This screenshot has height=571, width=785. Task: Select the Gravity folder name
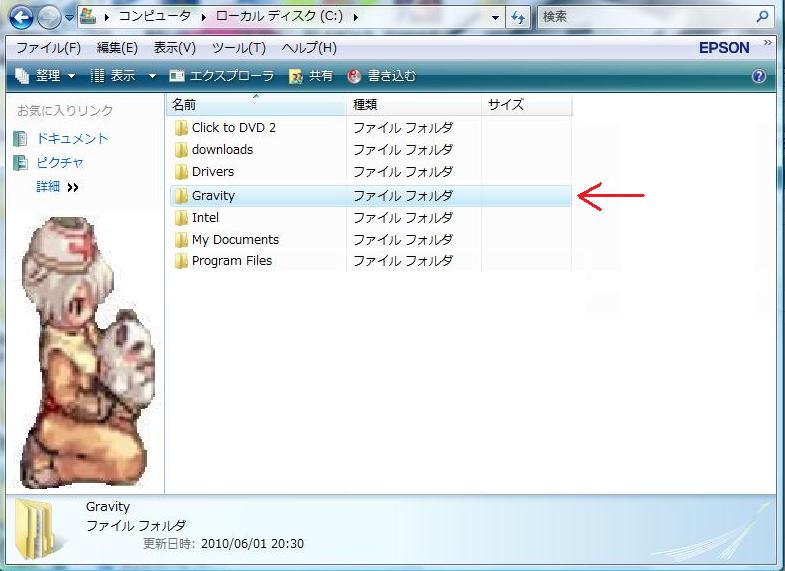pyautogui.click(x=213, y=196)
